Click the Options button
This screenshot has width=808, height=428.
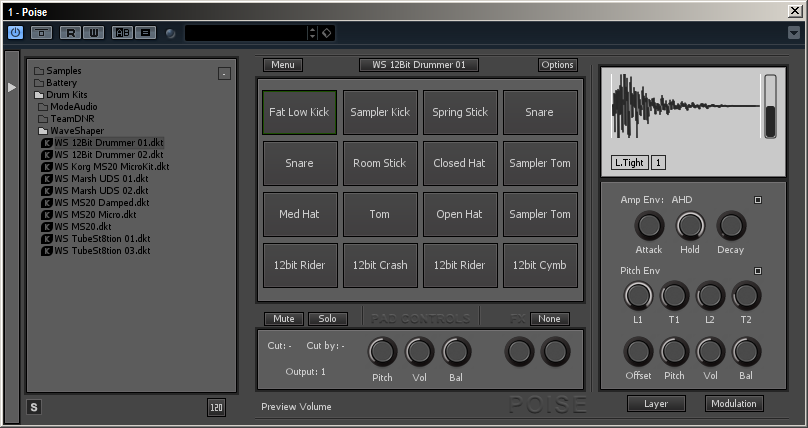point(558,65)
